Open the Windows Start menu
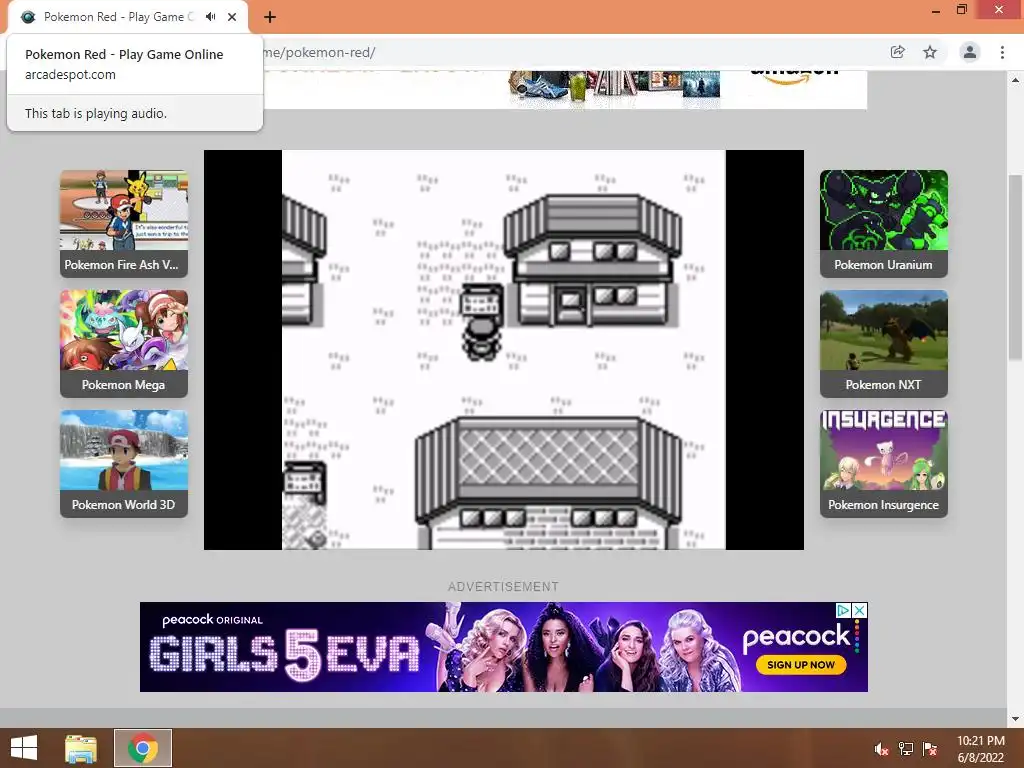Viewport: 1024px width, 768px height. [x=24, y=748]
